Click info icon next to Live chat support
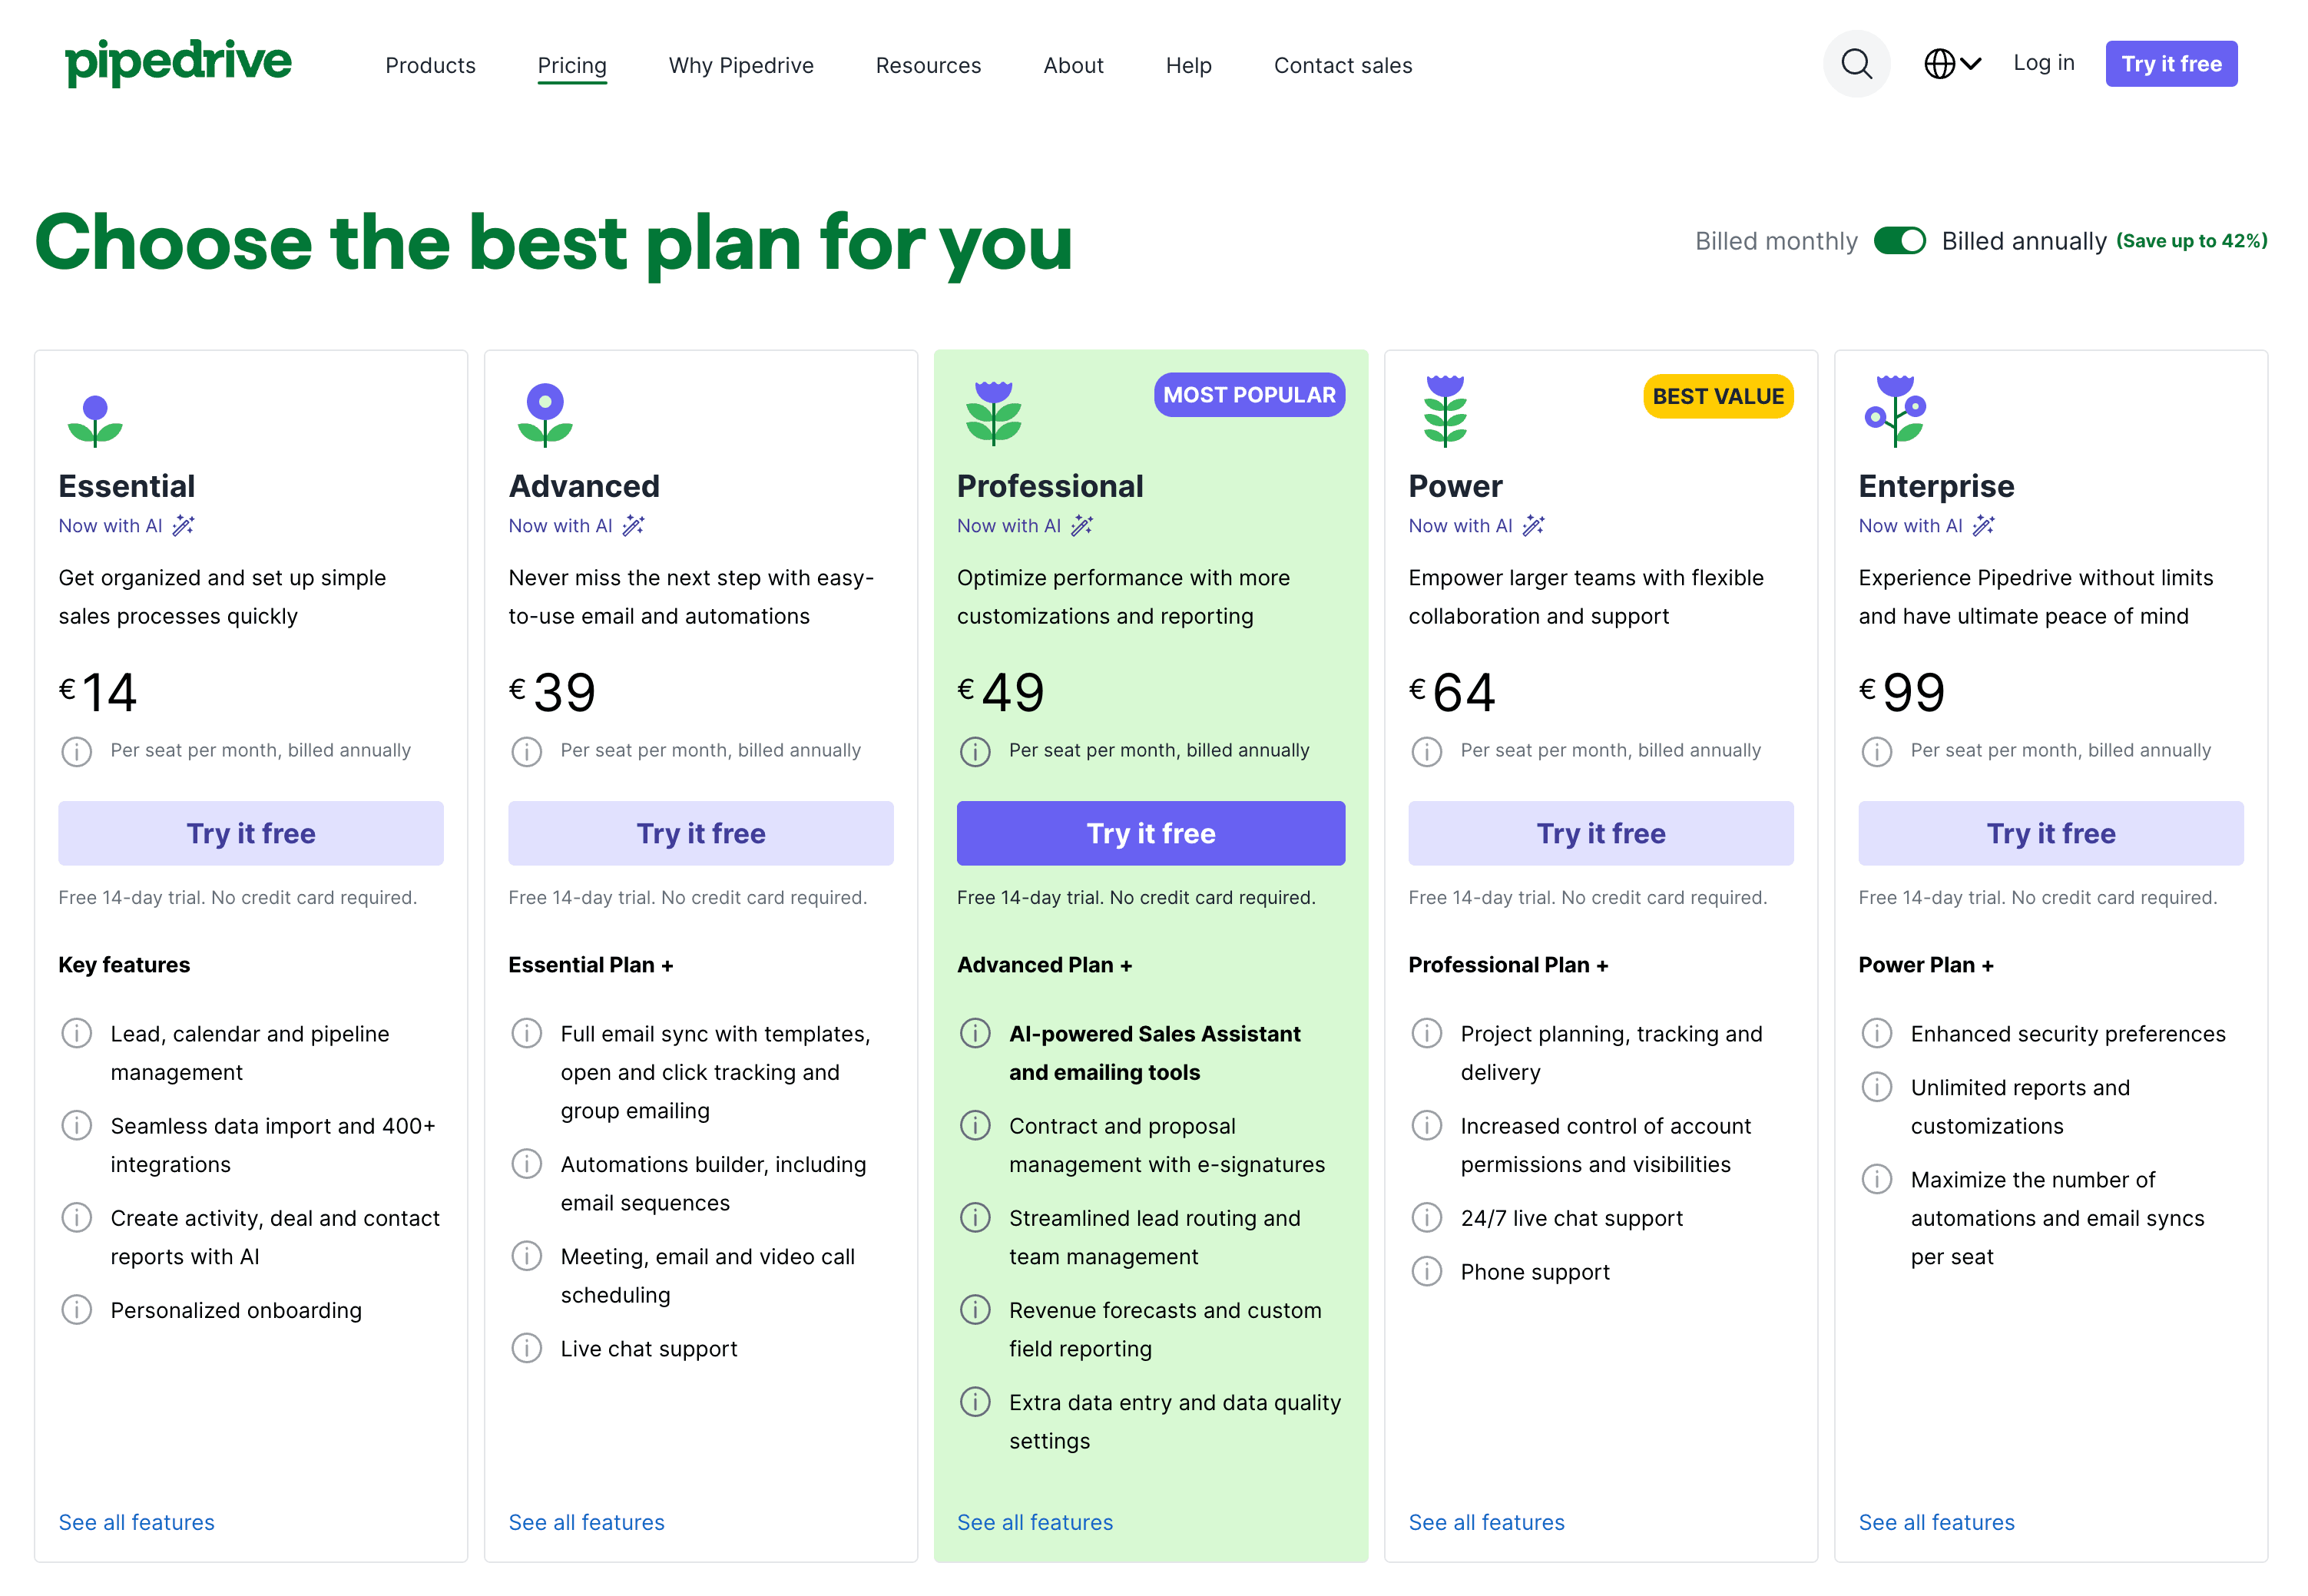The width and height of the screenshot is (2308, 1596). tap(526, 1348)
